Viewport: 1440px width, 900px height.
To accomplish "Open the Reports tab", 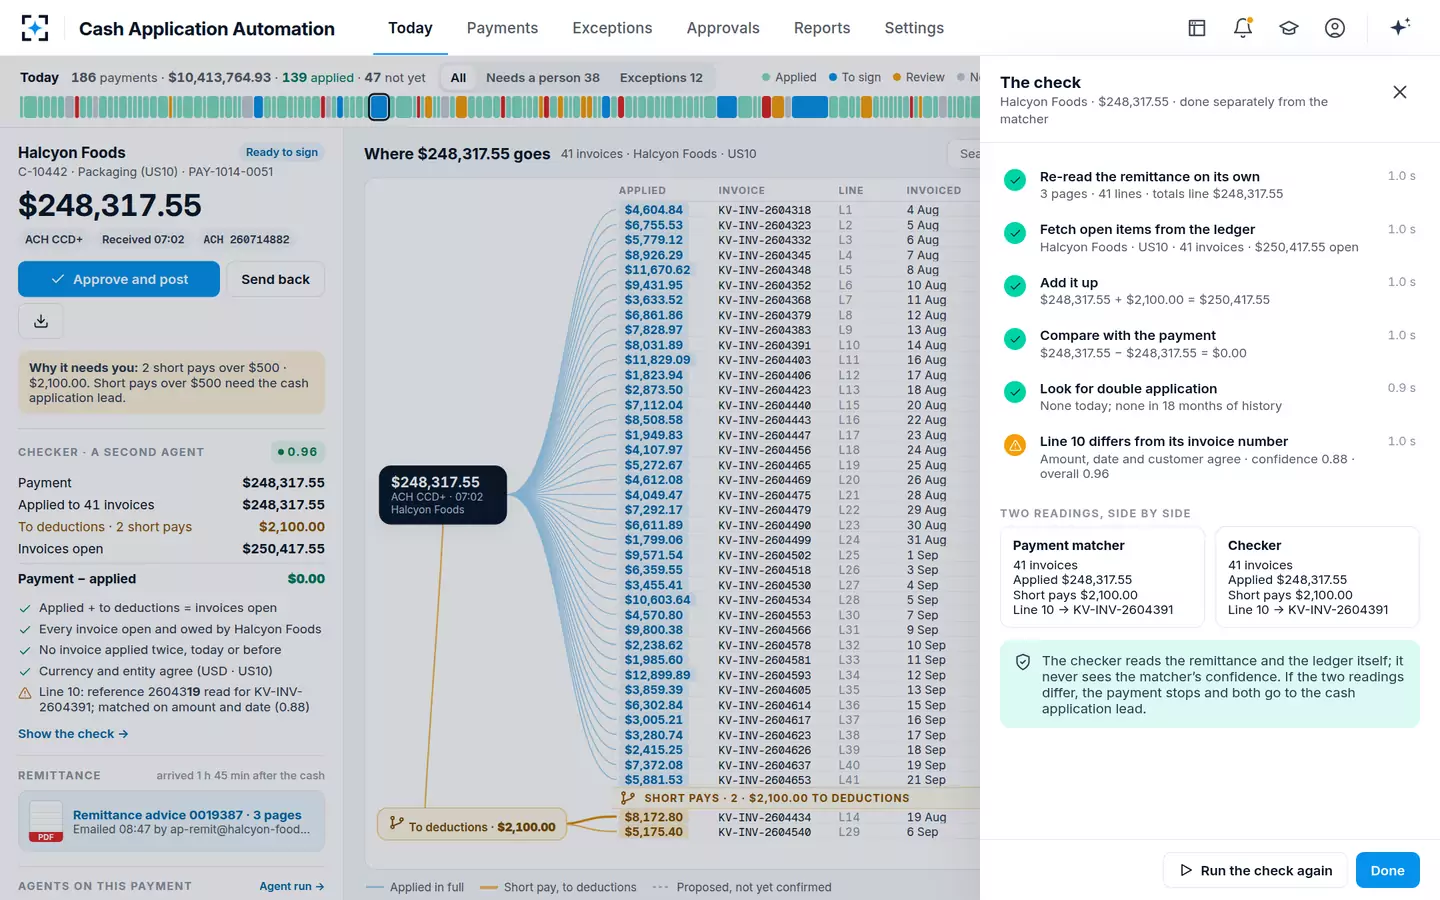I will [x=822, y=28].
